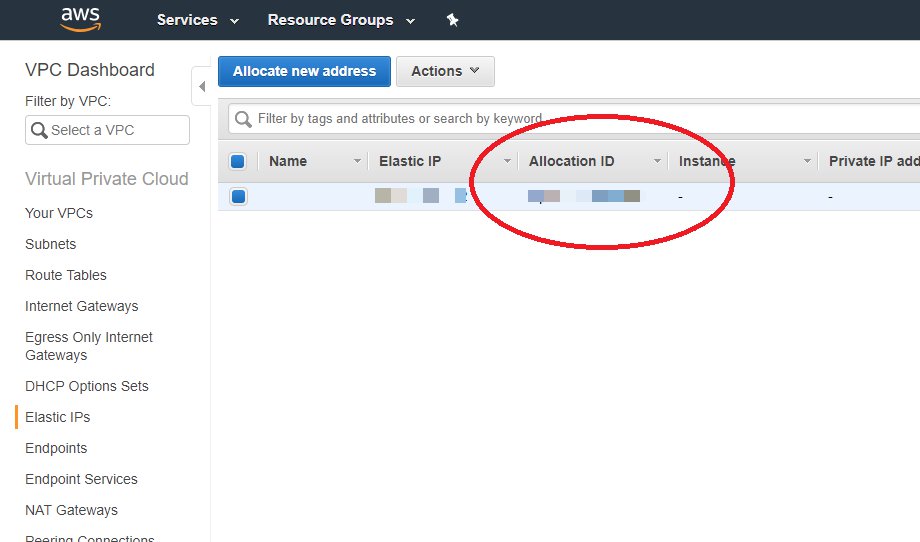Viewport: 920px width, 542px height.
Task: Open Endpoints page
Action: (x=56, y=448)
